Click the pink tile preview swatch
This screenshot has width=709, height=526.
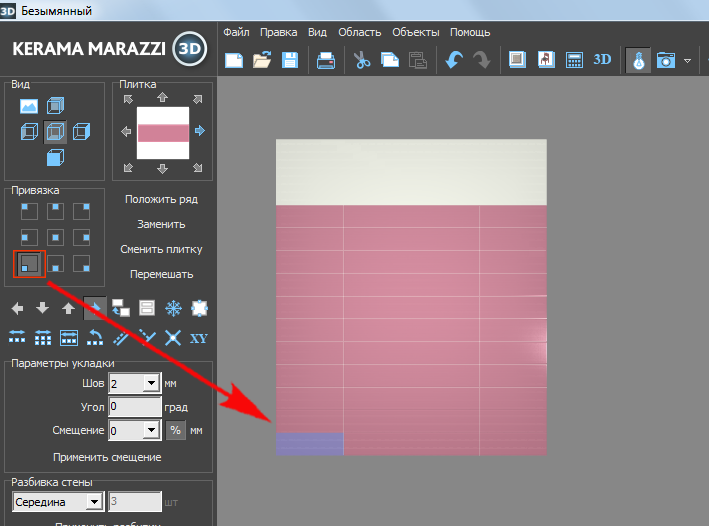click(x=162, y=132)
